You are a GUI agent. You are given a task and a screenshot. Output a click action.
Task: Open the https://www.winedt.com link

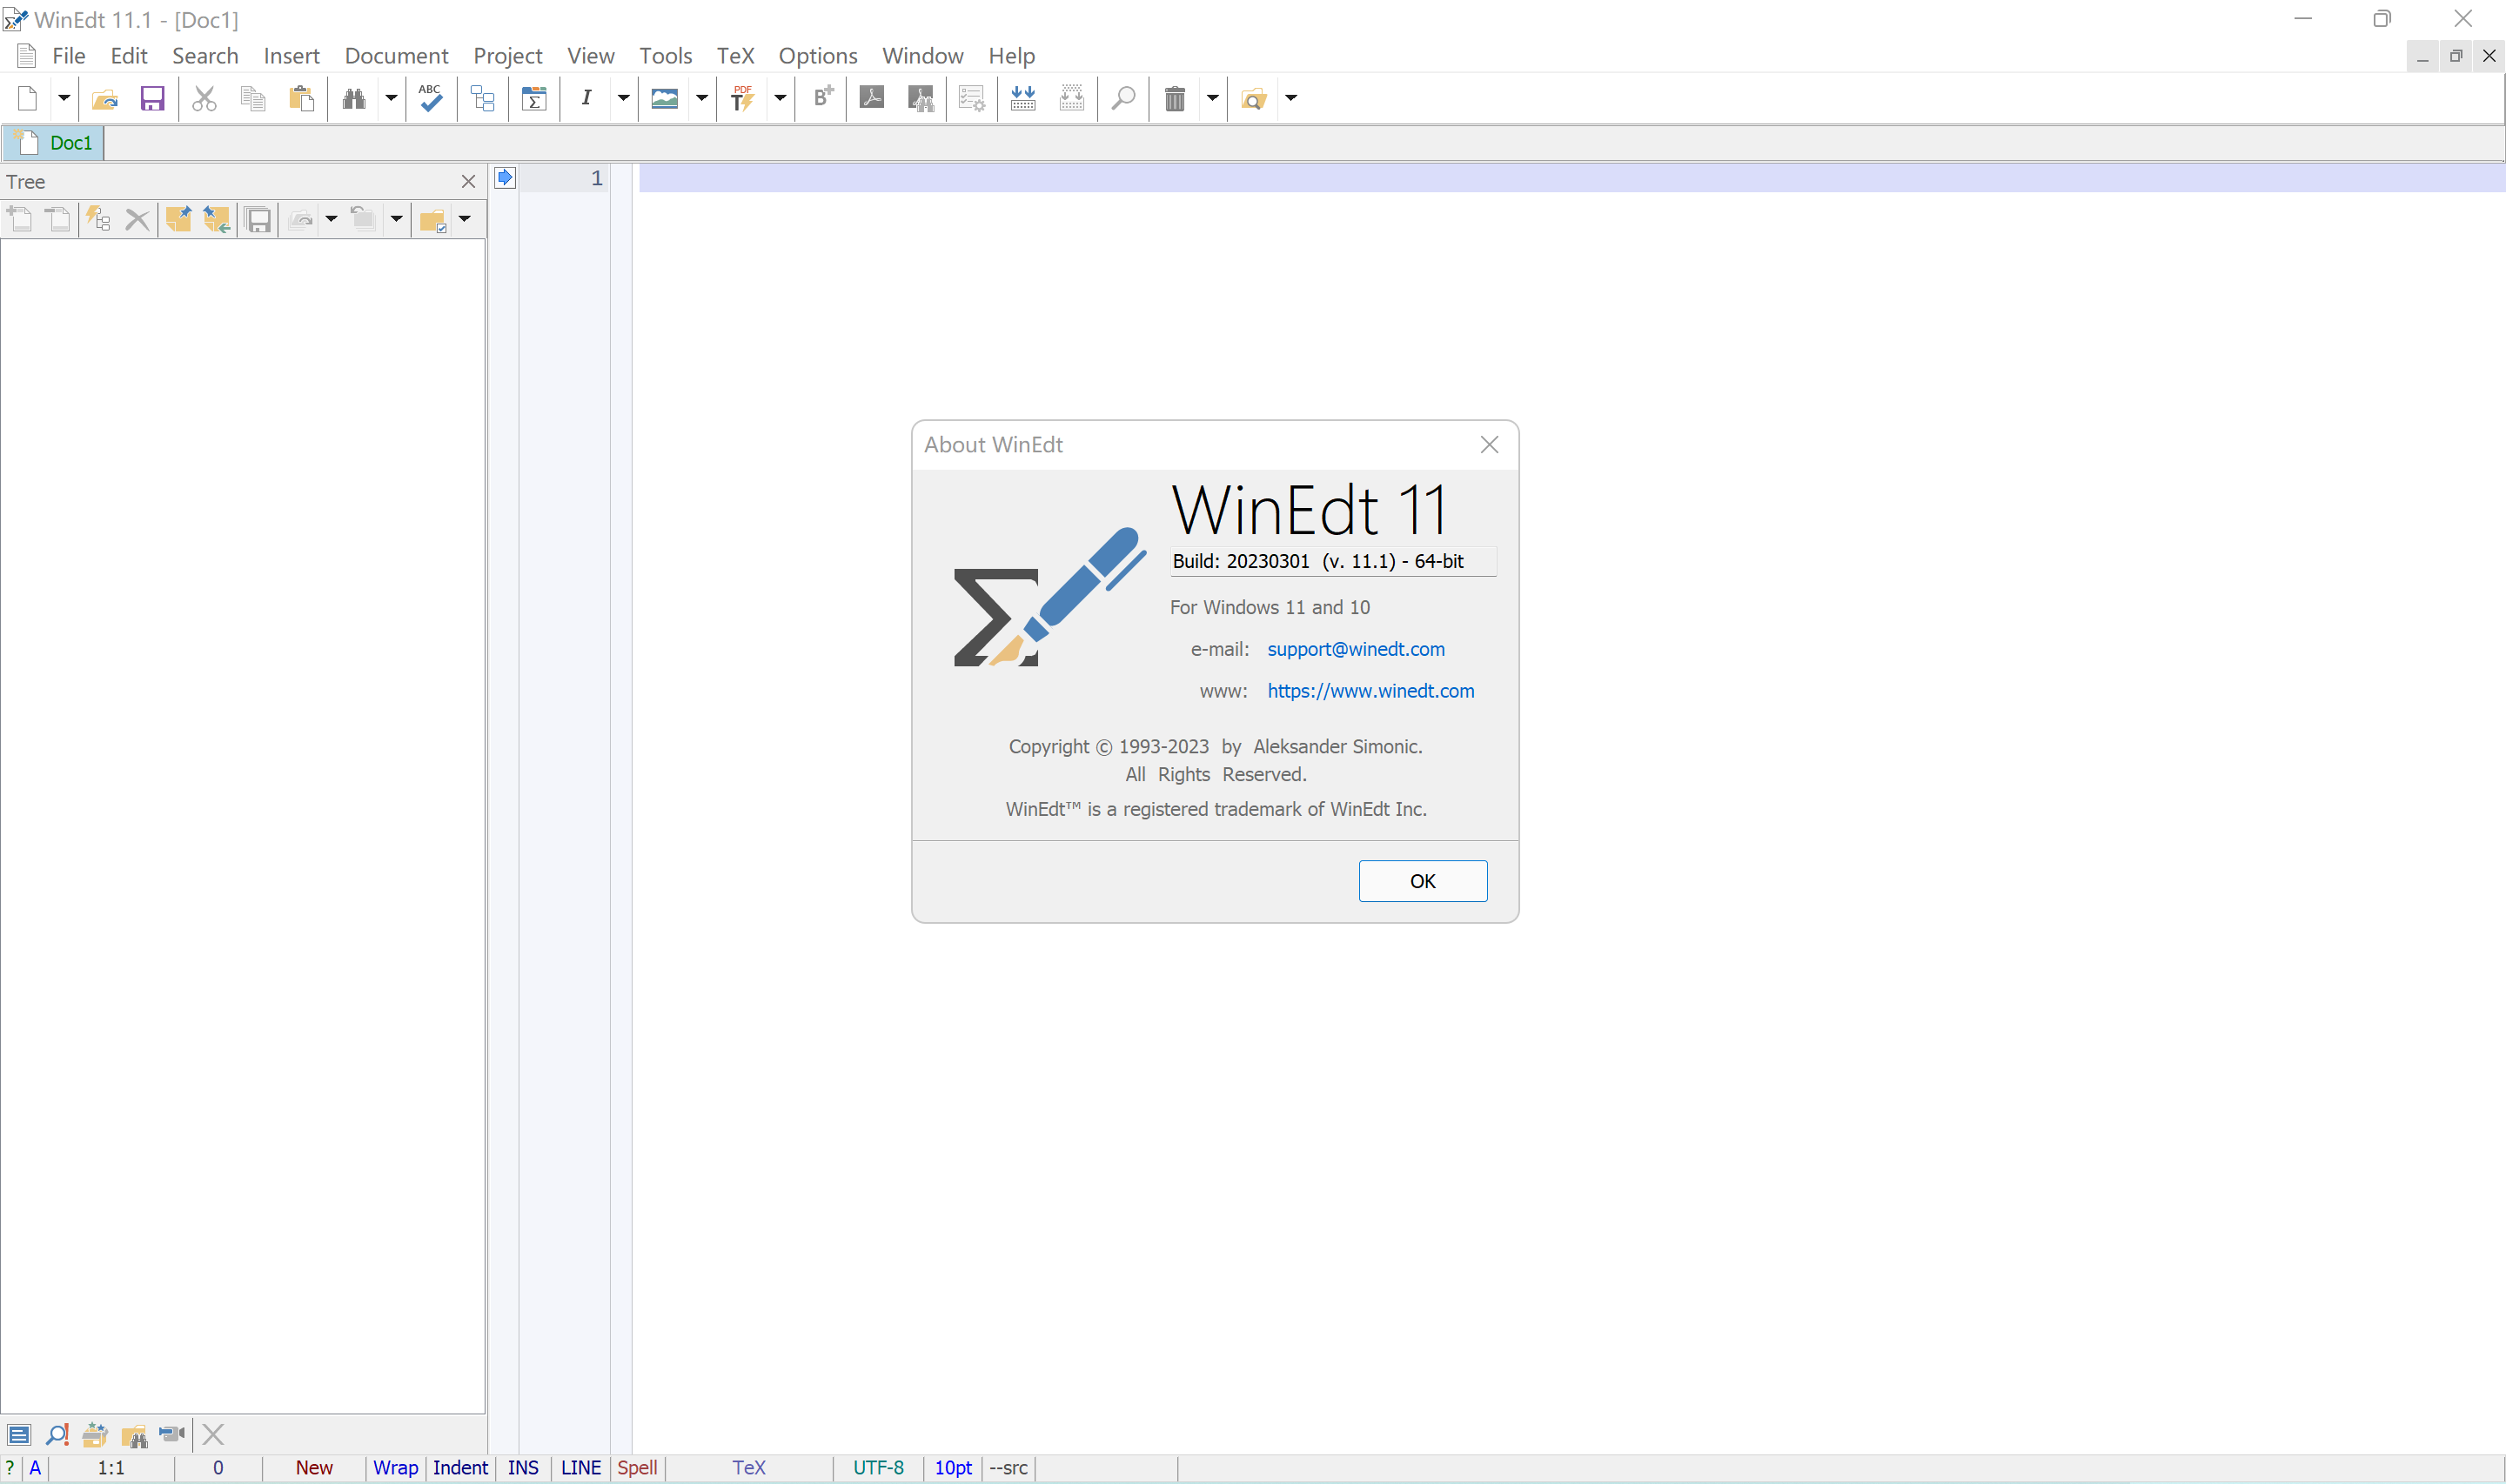coord(1370,691)
